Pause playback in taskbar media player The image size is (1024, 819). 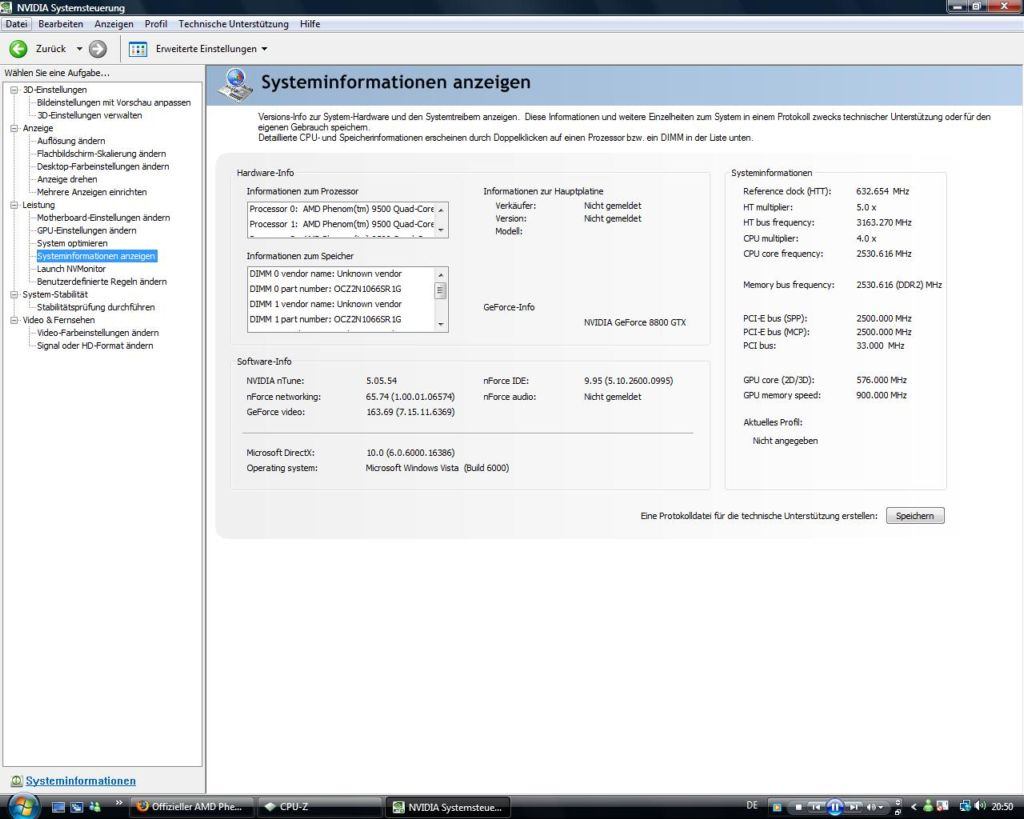[x=835, y=808]
